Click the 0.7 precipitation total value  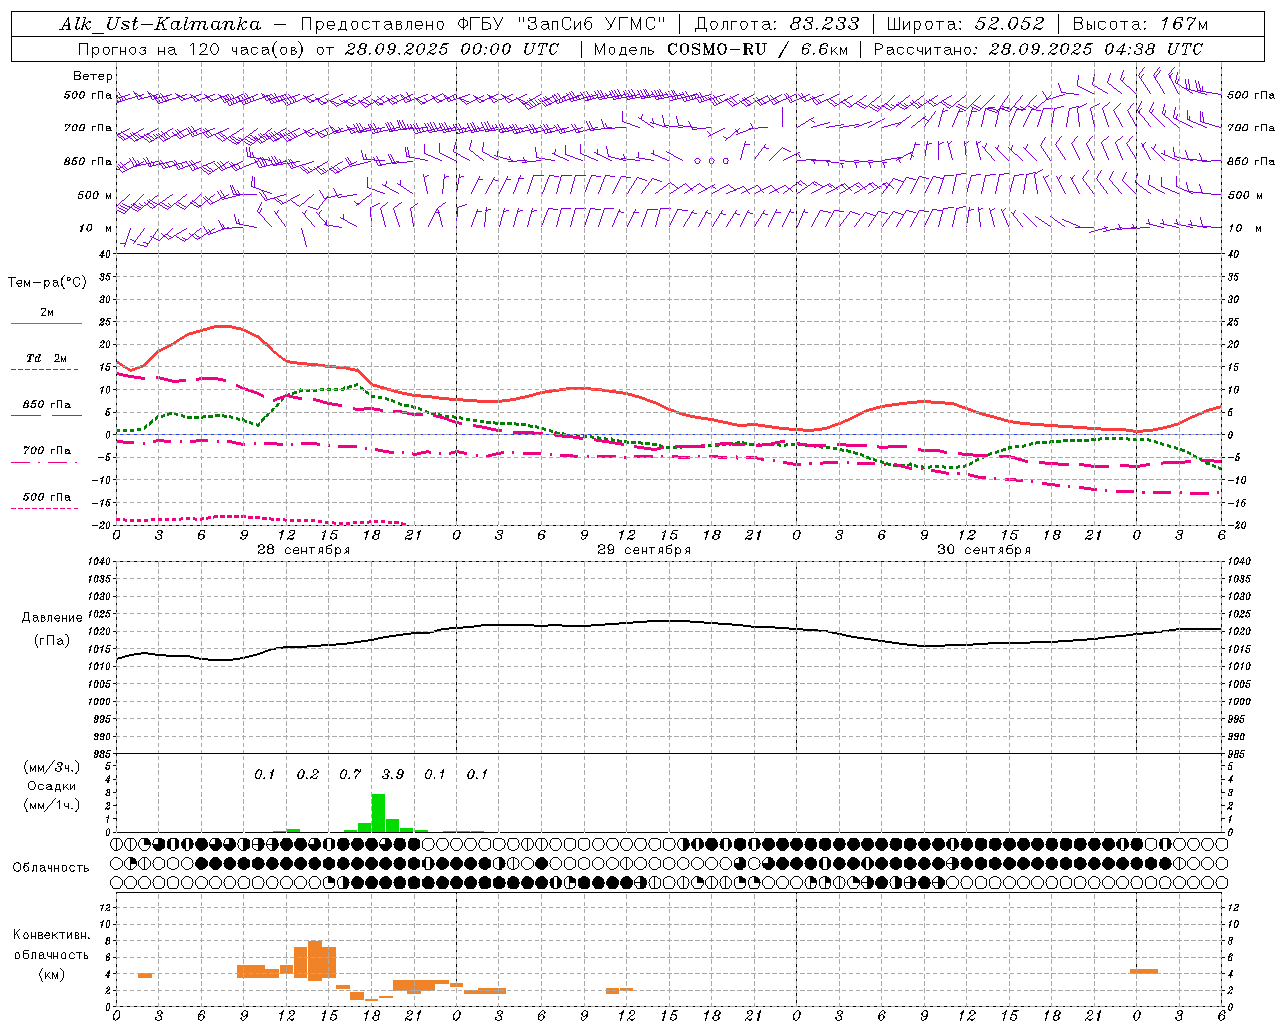(x=350, y=774)
